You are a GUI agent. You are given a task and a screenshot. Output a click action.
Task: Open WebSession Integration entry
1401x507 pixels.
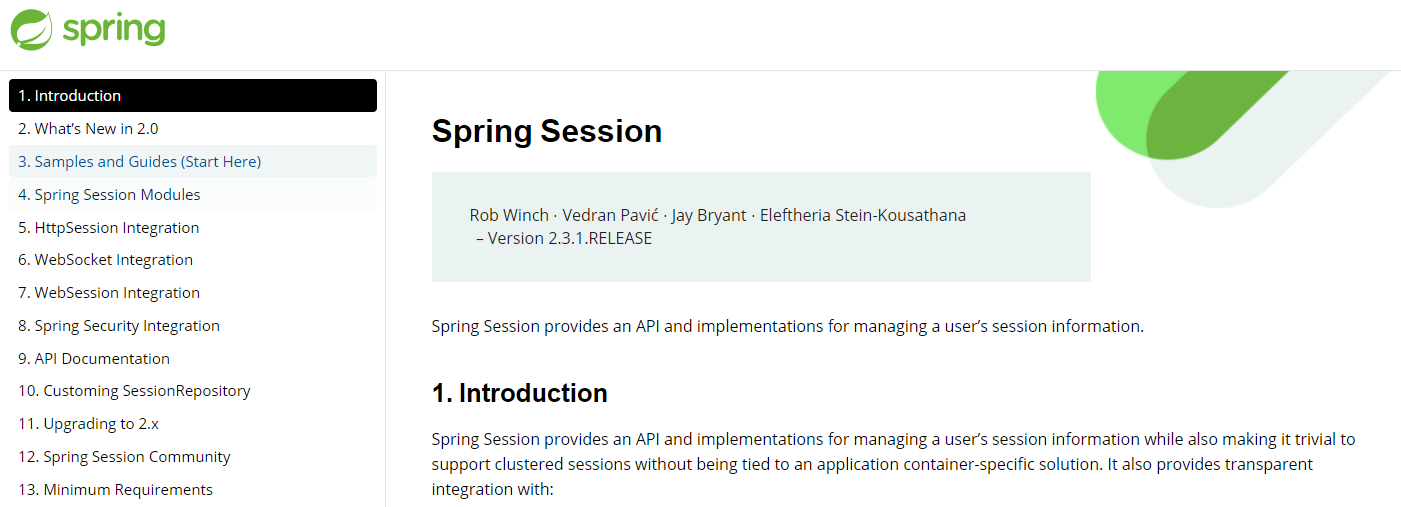[193, 292]
